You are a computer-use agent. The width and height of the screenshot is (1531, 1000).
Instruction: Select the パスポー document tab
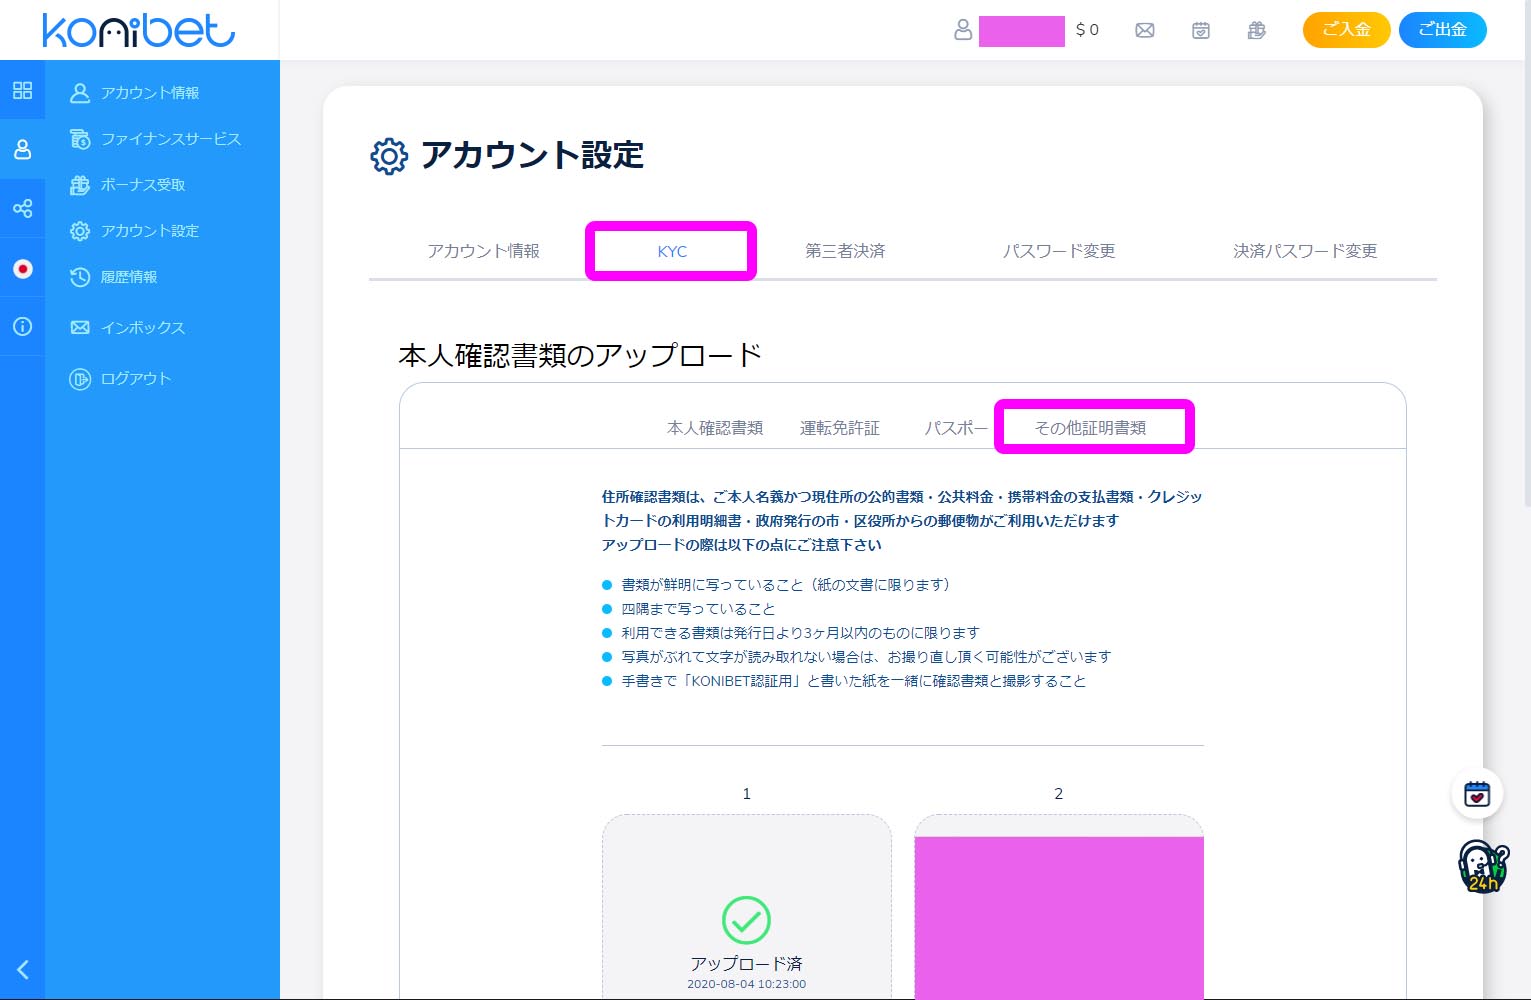tap(956, 428)
